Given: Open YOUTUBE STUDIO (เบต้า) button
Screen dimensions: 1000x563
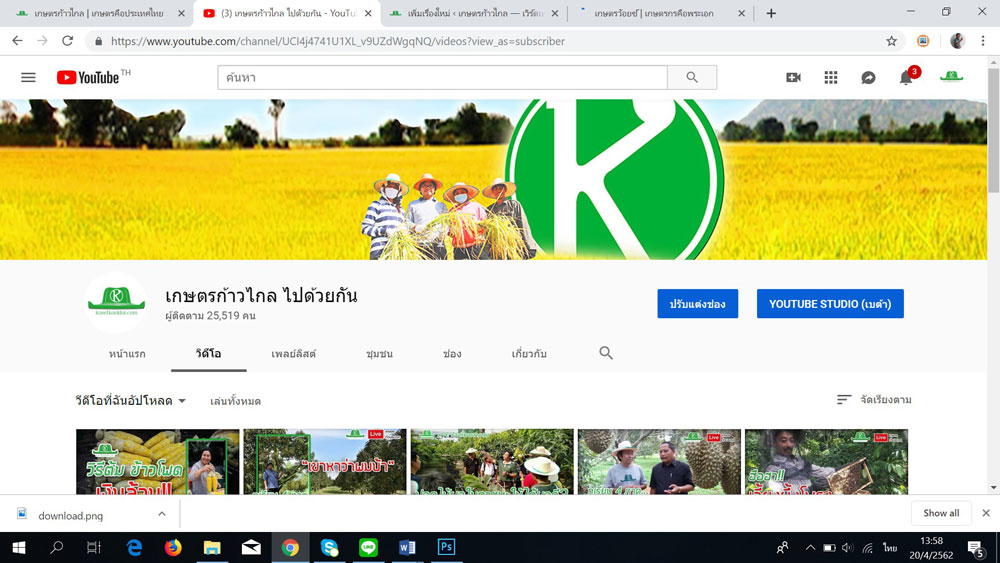Looking at the screenshot, I should coord(830,303).
